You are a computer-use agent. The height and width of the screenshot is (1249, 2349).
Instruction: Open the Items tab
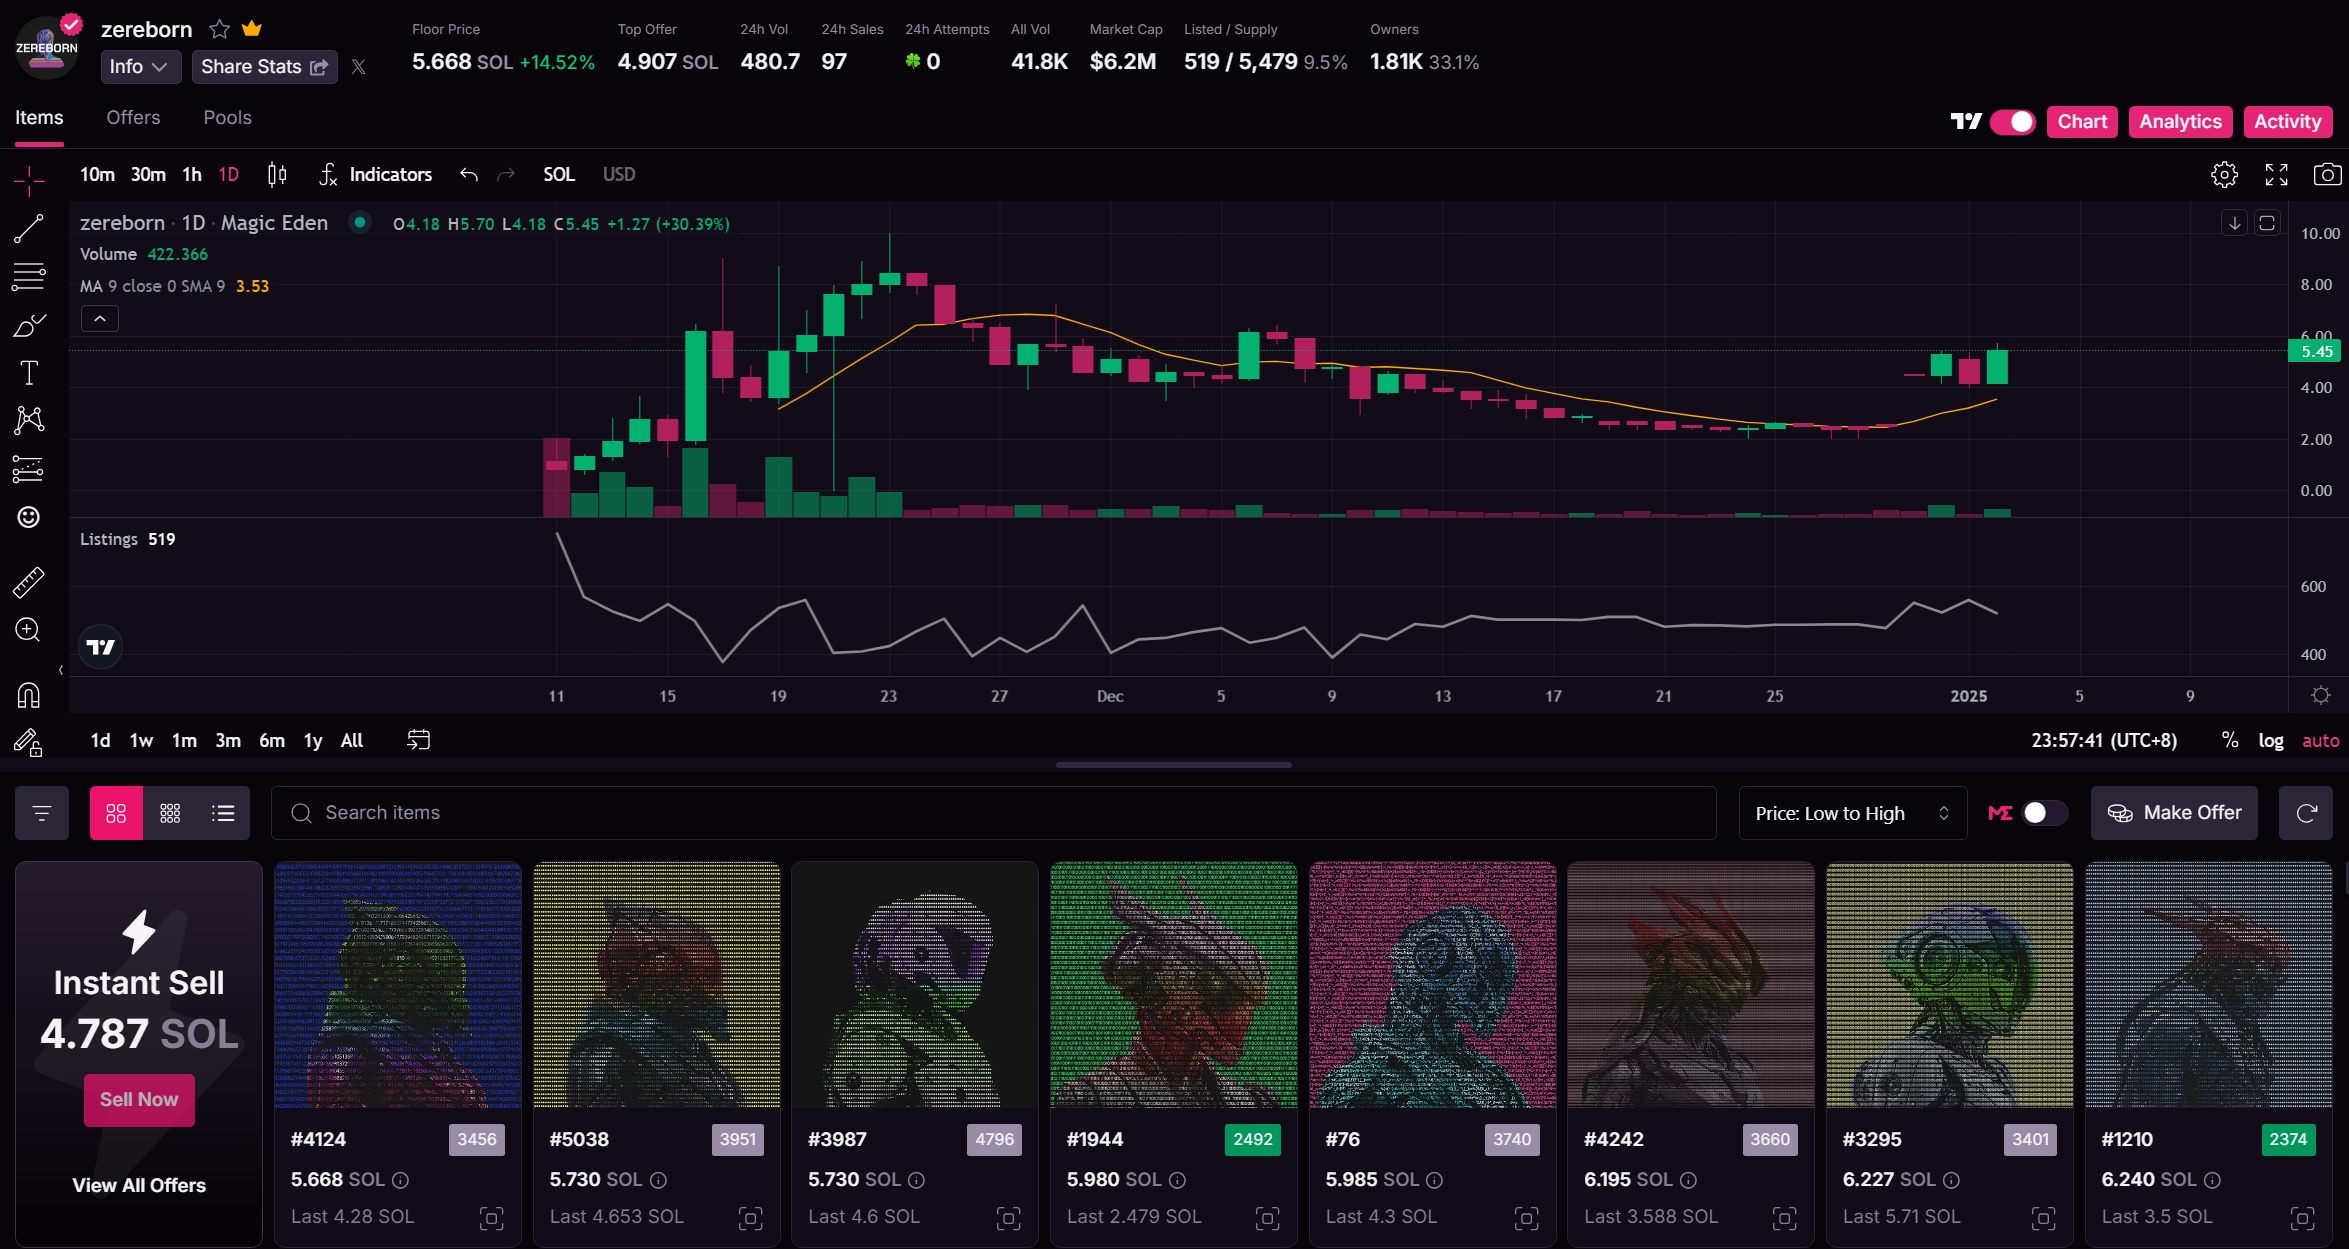point(39,118)
